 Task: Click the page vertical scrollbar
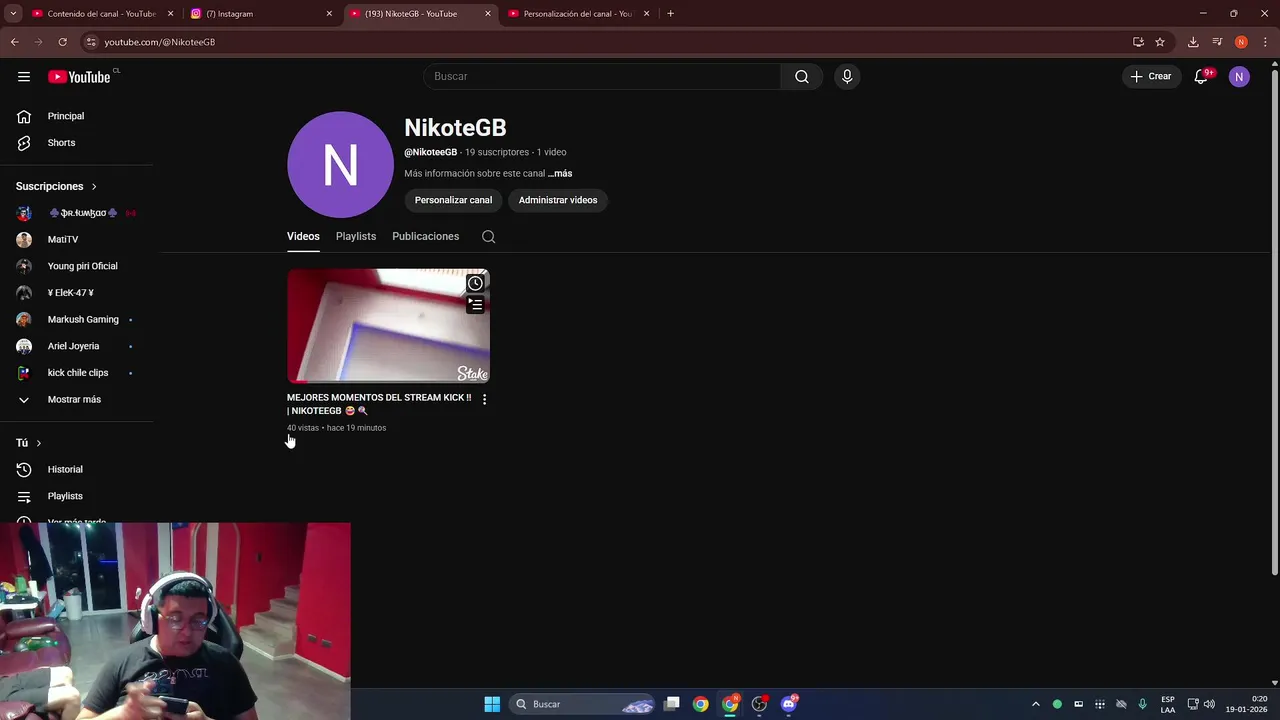point(1274,320)
